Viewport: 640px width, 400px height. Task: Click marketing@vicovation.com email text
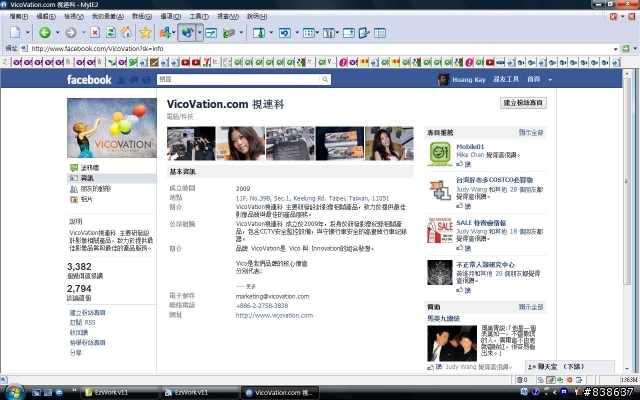tap(272, 296)
